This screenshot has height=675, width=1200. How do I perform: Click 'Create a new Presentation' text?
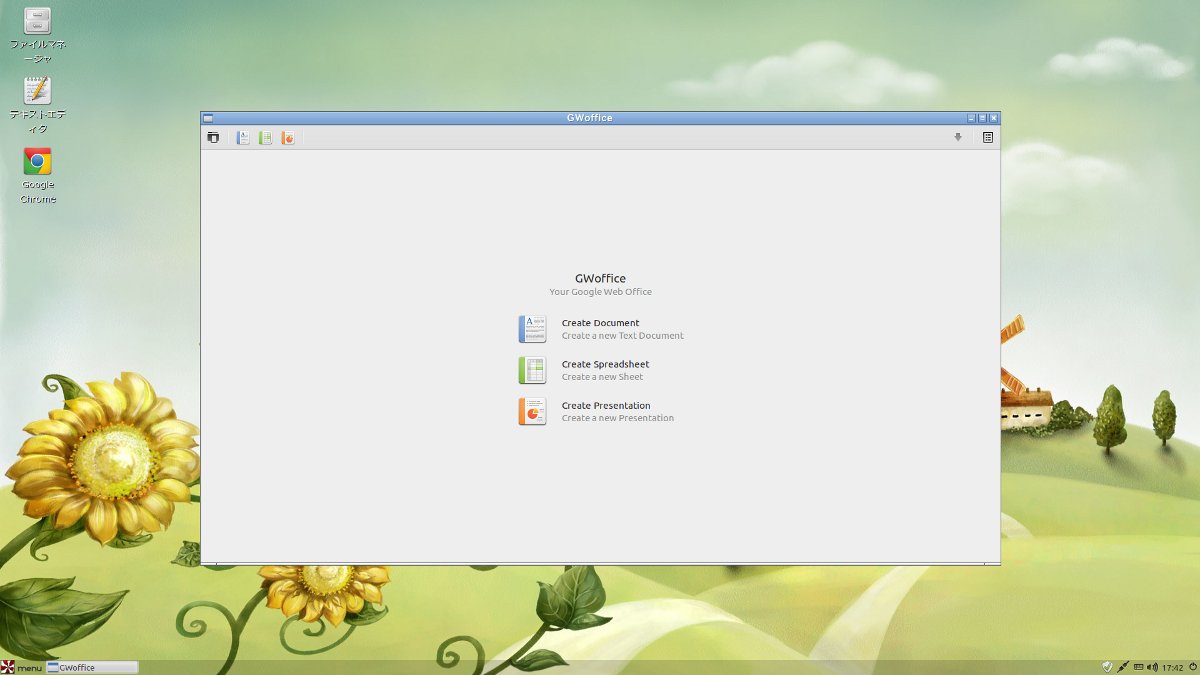click(618, 418)
